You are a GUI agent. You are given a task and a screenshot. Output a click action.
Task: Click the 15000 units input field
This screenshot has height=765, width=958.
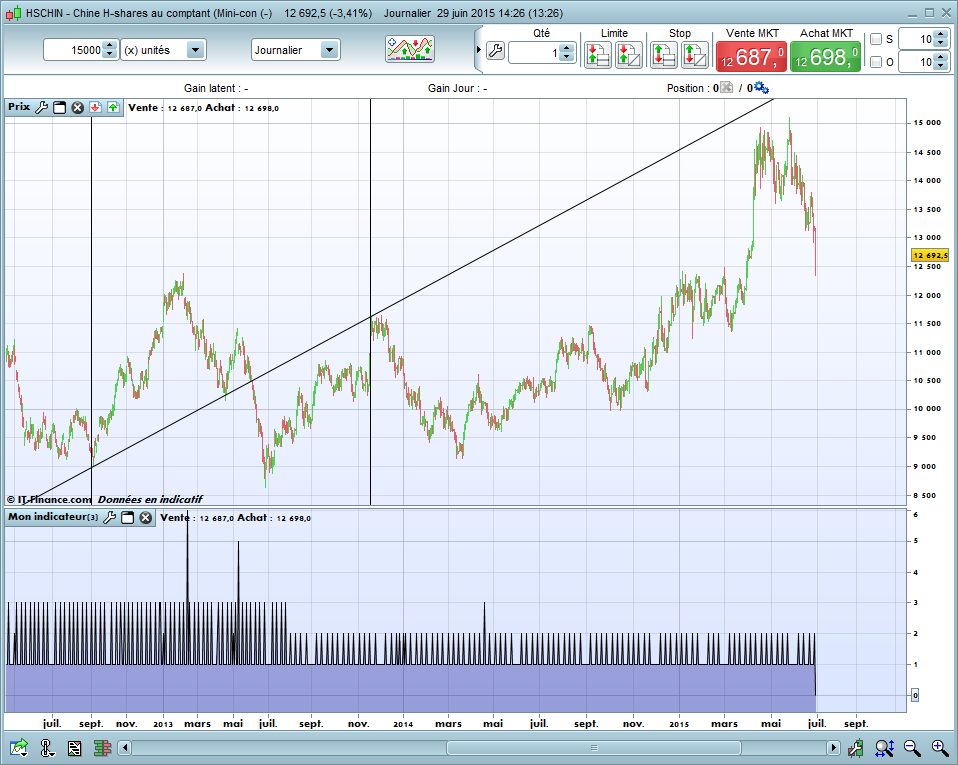[74, 50]
